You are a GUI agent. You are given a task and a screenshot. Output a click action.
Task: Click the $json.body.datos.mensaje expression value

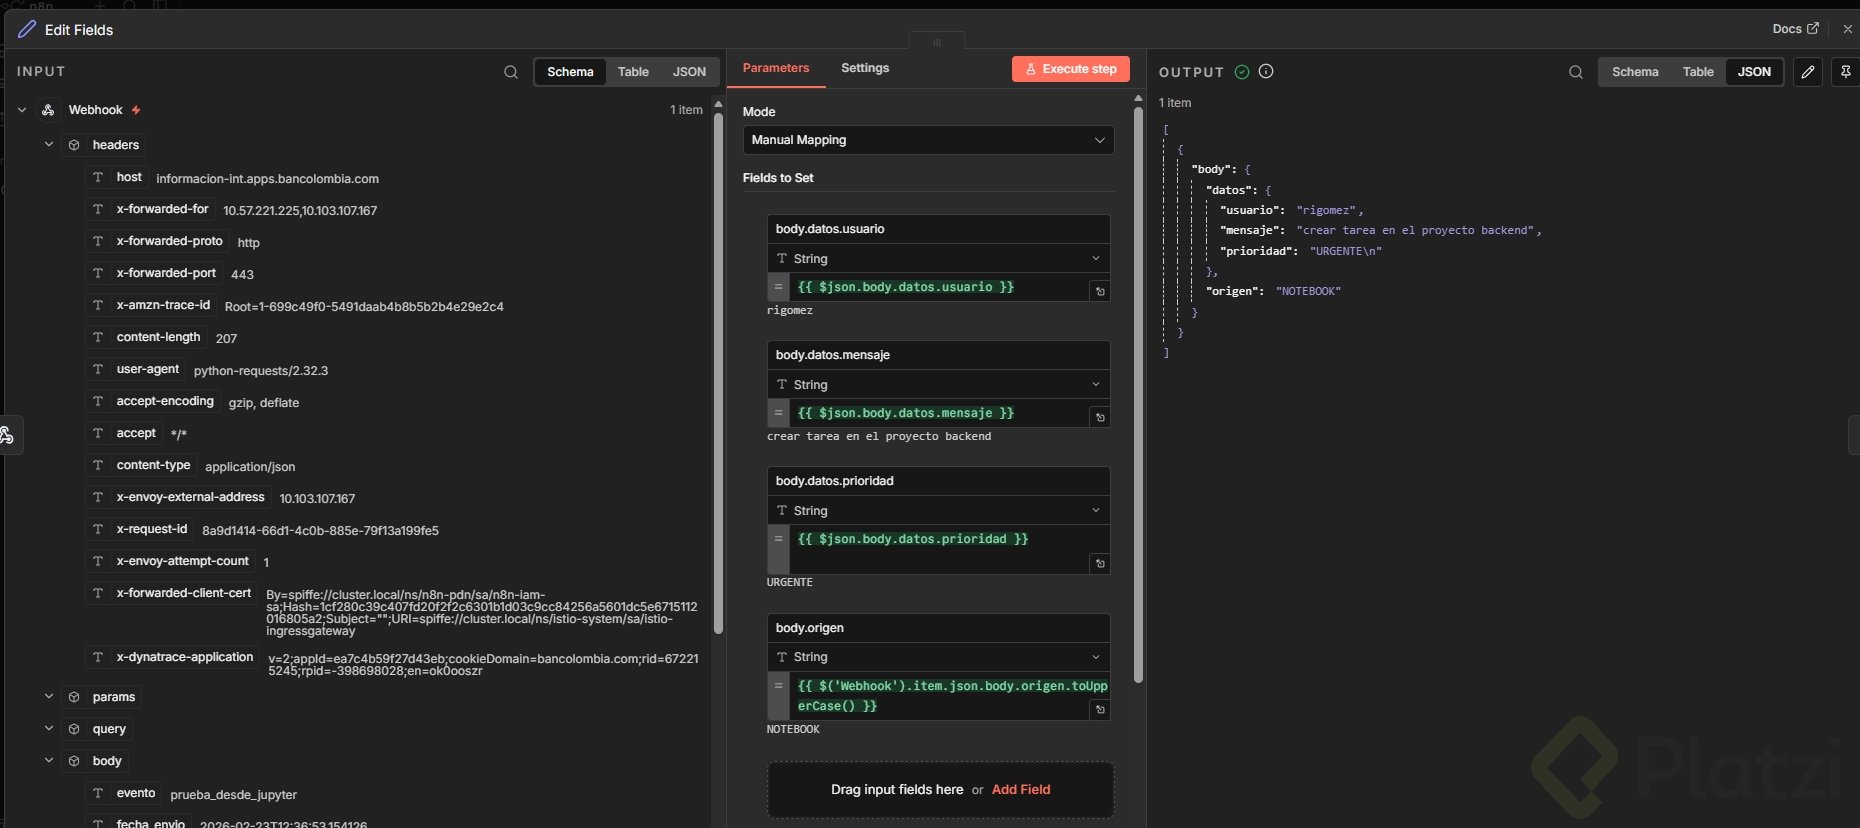[906, 413]
